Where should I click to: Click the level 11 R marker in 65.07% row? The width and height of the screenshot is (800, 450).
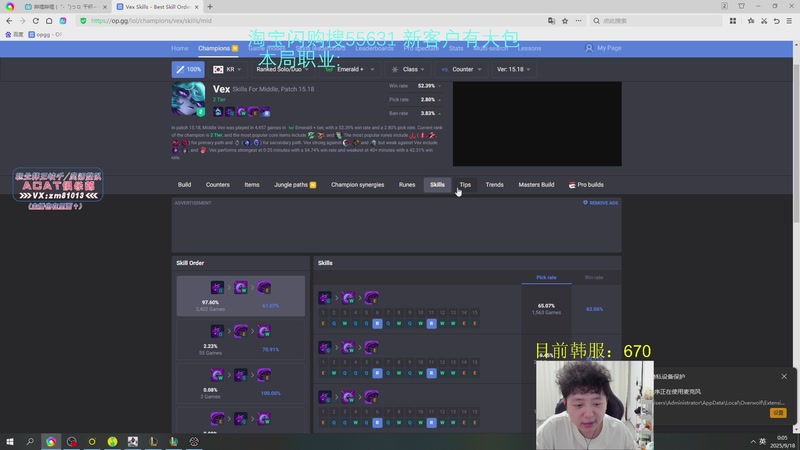(431, 323)
